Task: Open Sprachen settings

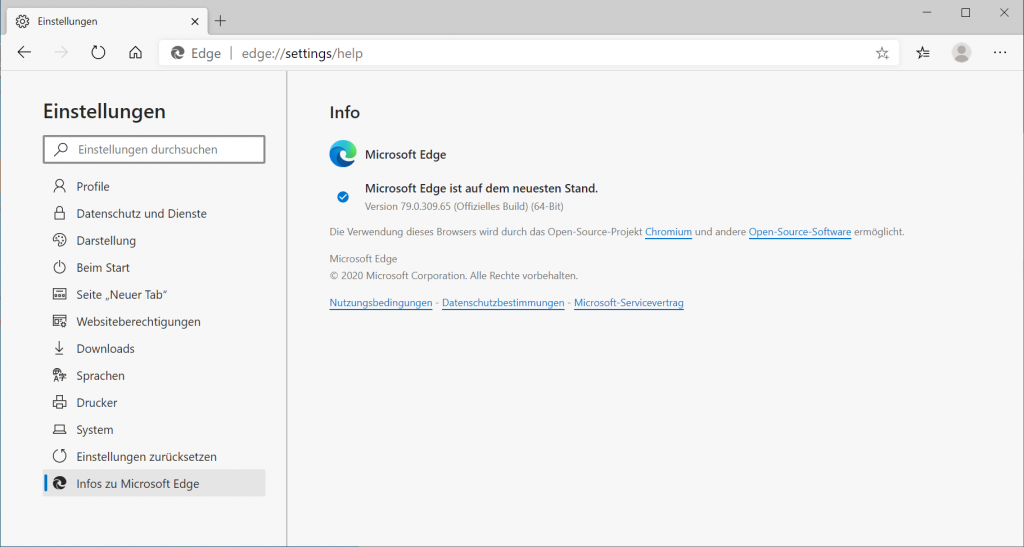Action: point(154,376)
